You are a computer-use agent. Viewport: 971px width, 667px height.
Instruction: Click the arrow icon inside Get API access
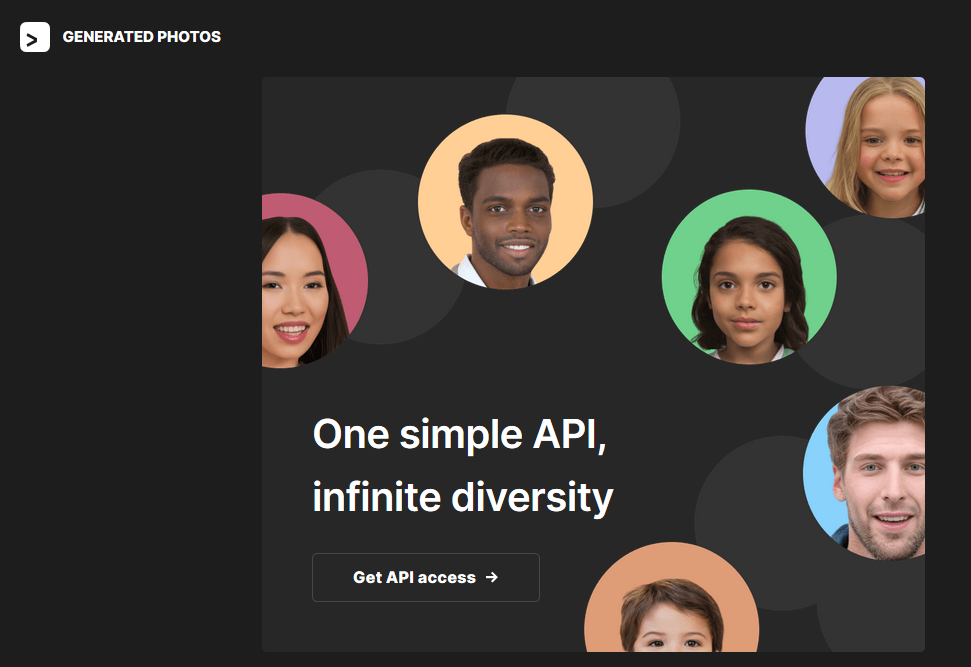[492, 577]
